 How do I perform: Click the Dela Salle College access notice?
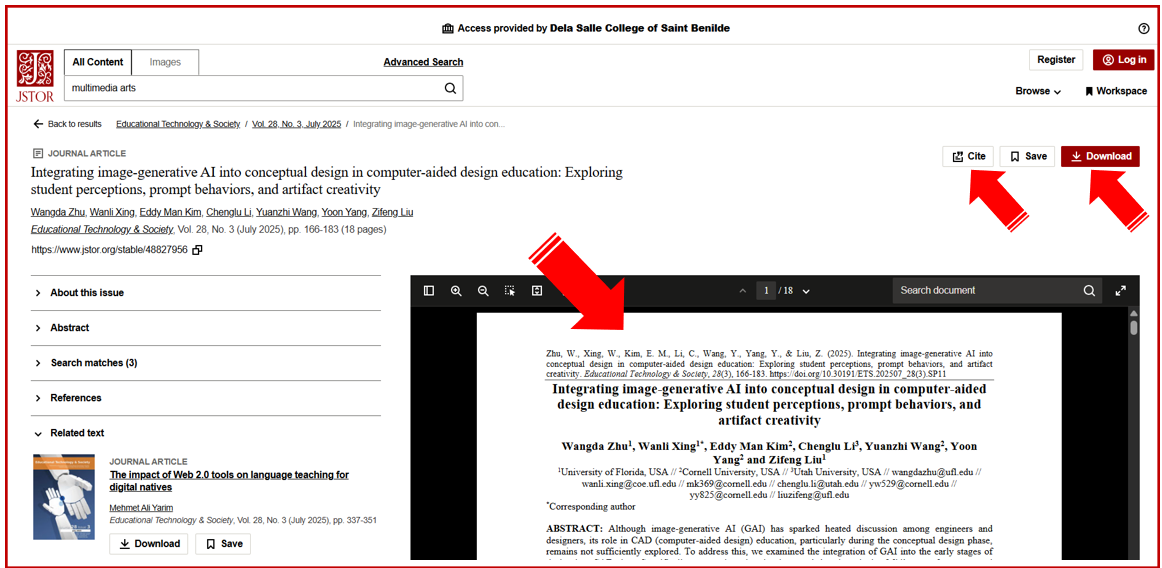pos(585,28)
